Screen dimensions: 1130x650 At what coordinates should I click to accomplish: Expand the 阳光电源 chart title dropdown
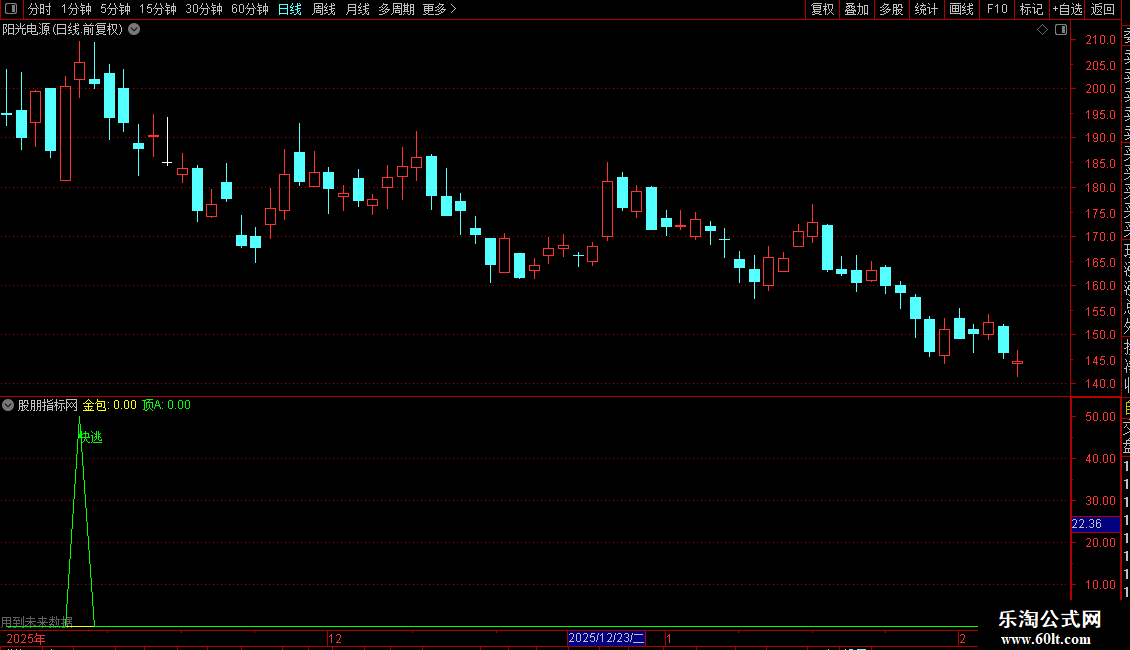(x=134, y=30)
